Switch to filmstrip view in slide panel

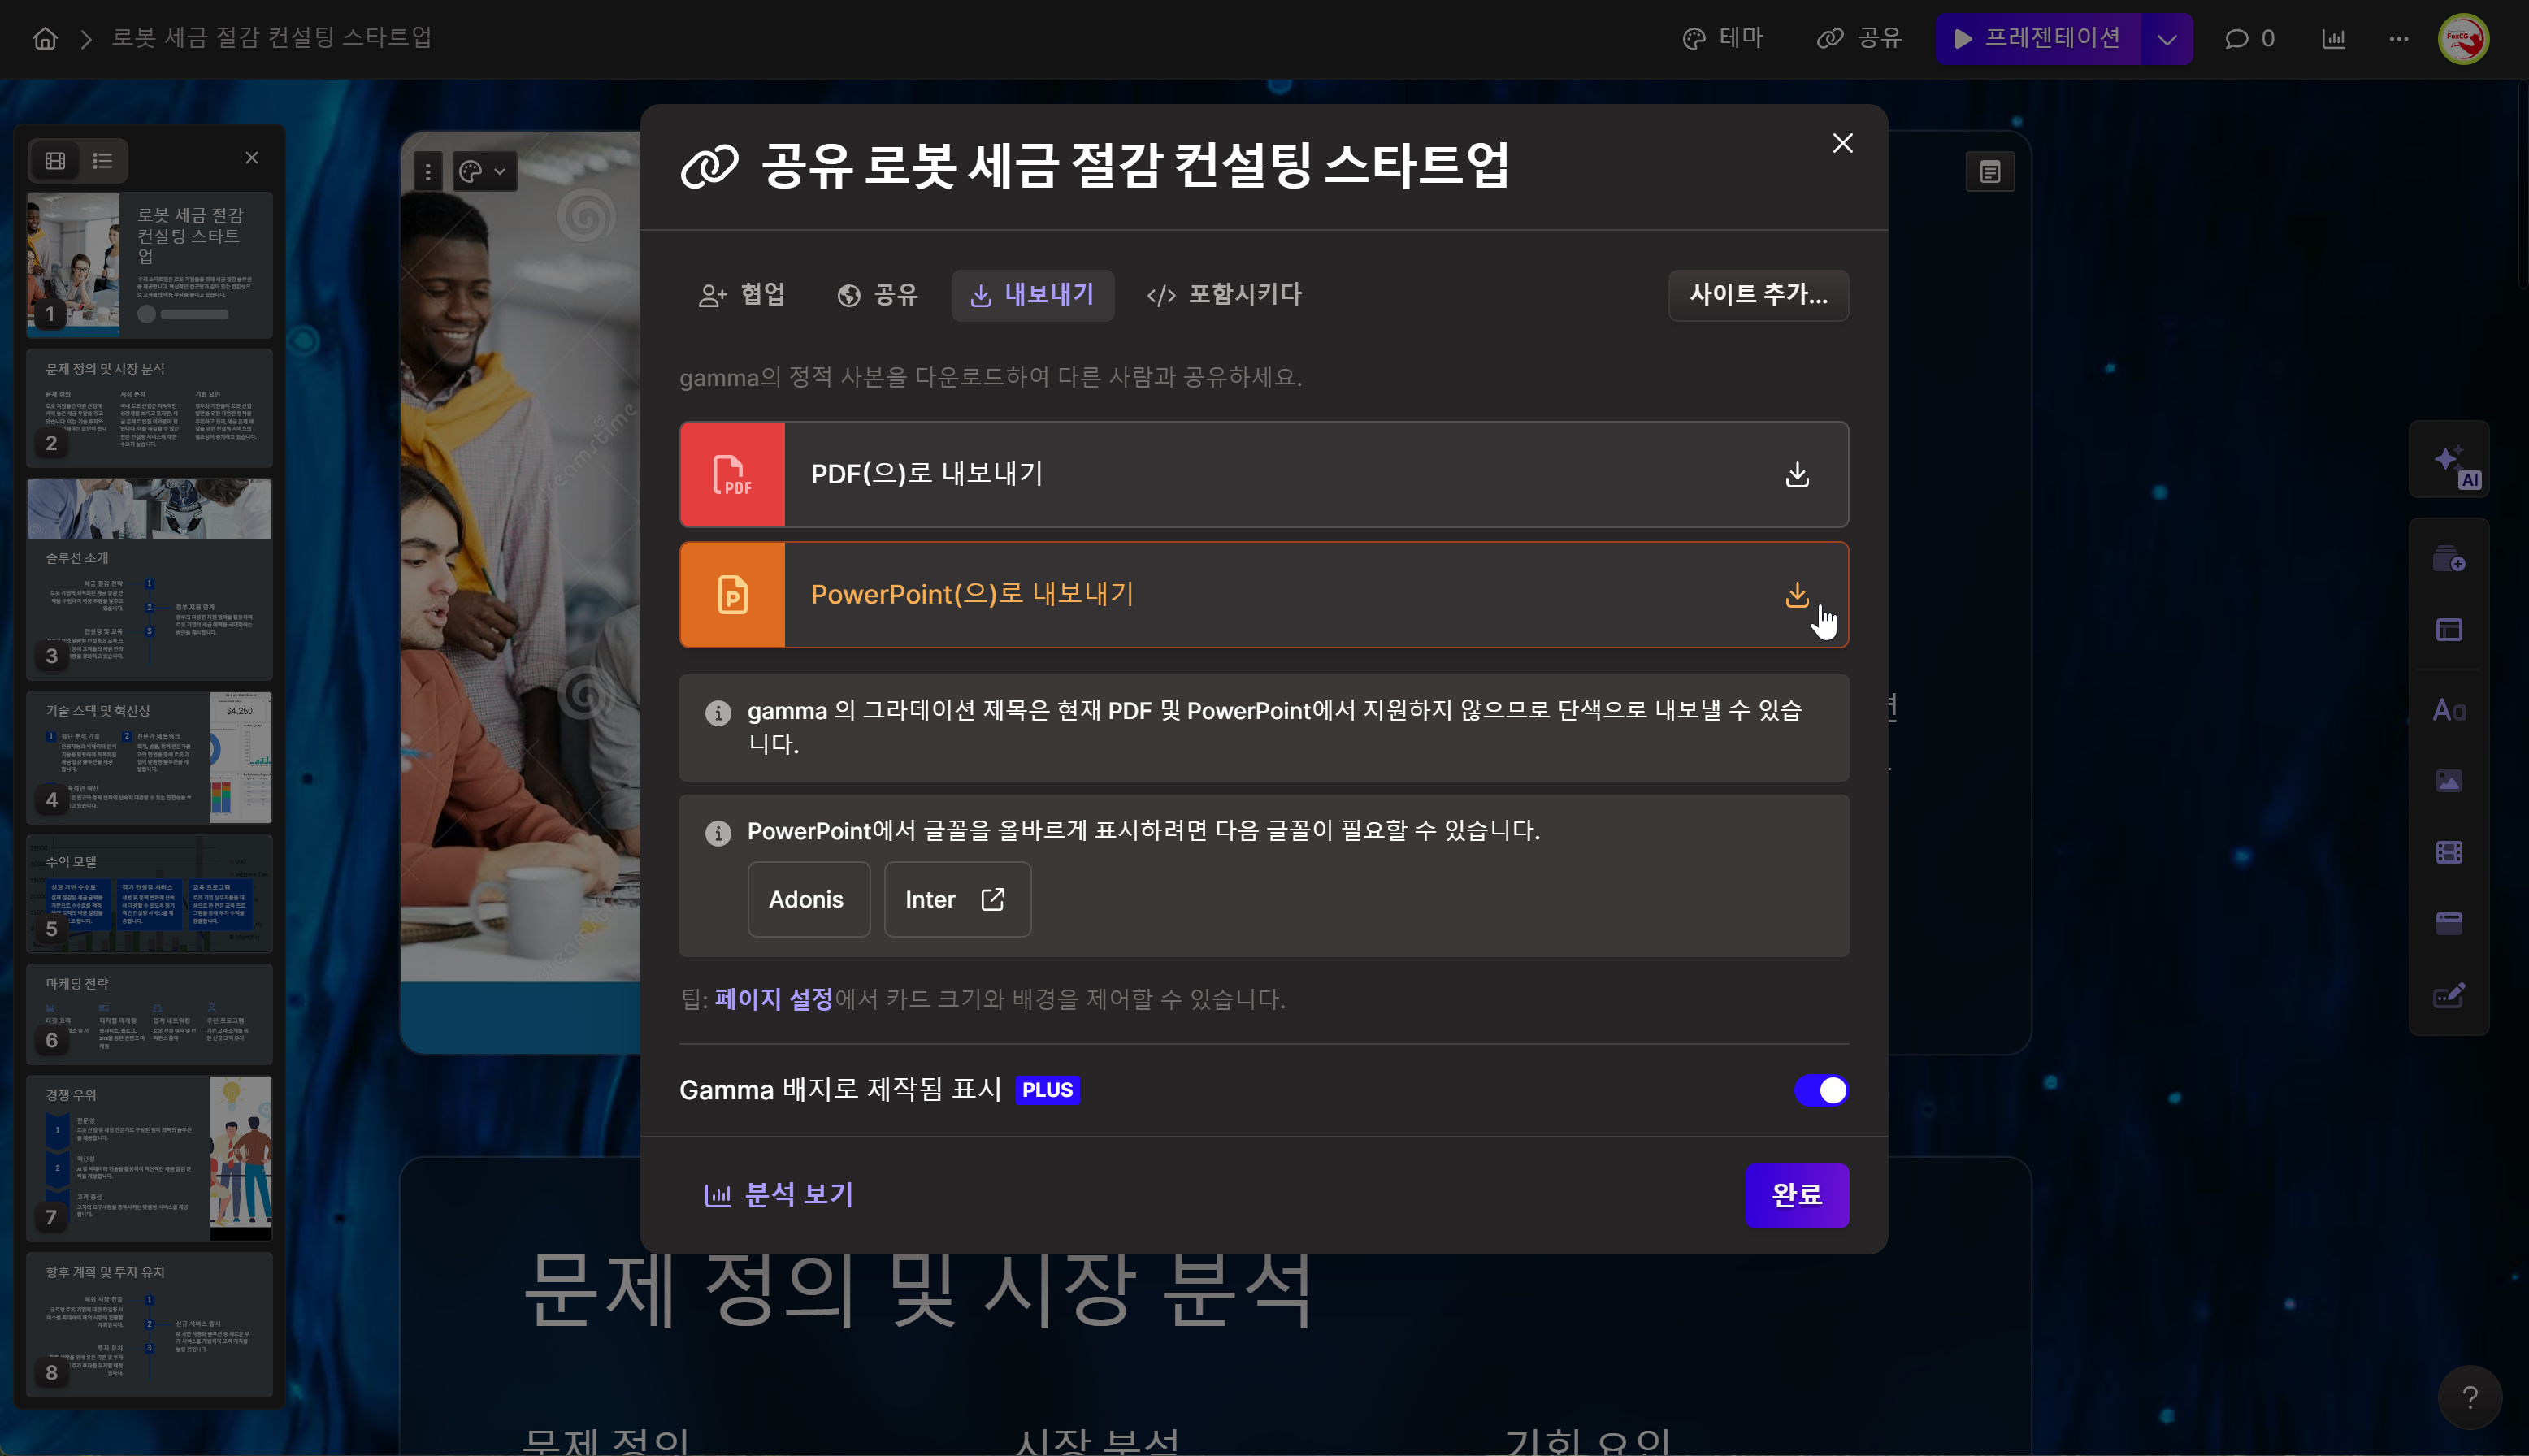(x=55, y=160)
